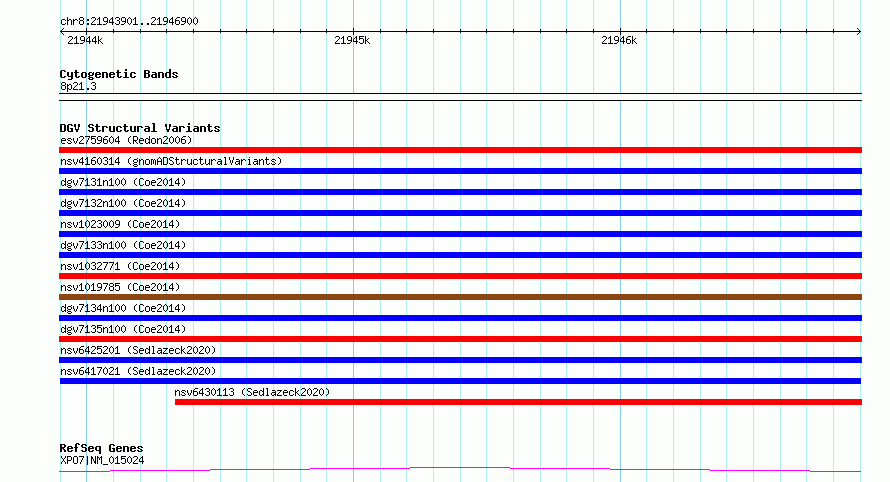Click the brown bar under nsv1019785

460,297
